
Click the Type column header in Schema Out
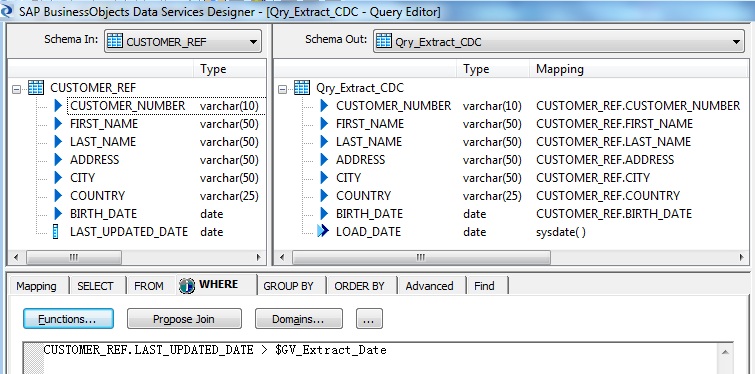click(493, 69)
